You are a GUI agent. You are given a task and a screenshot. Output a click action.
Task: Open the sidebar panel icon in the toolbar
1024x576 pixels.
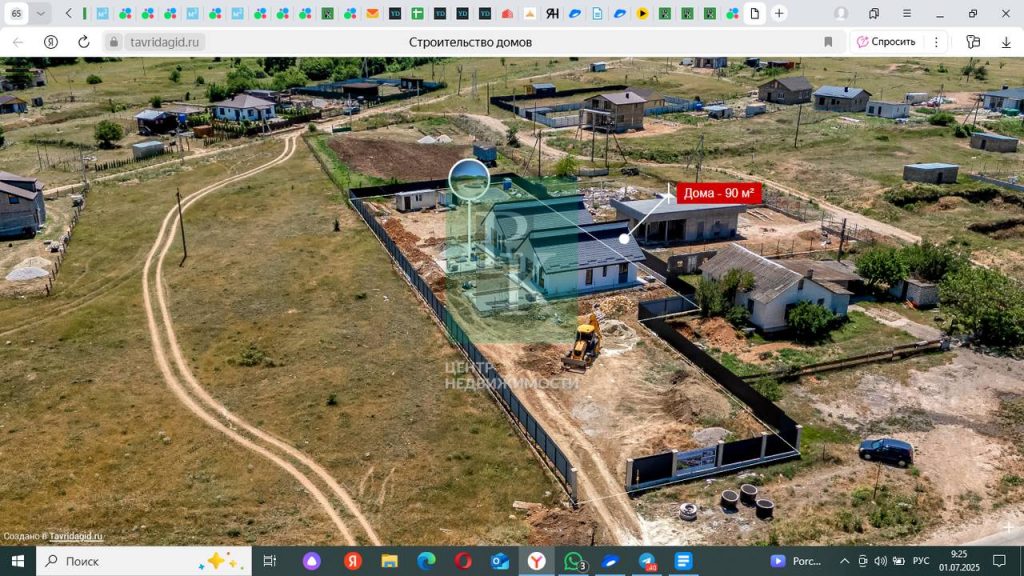click(973, 42)
